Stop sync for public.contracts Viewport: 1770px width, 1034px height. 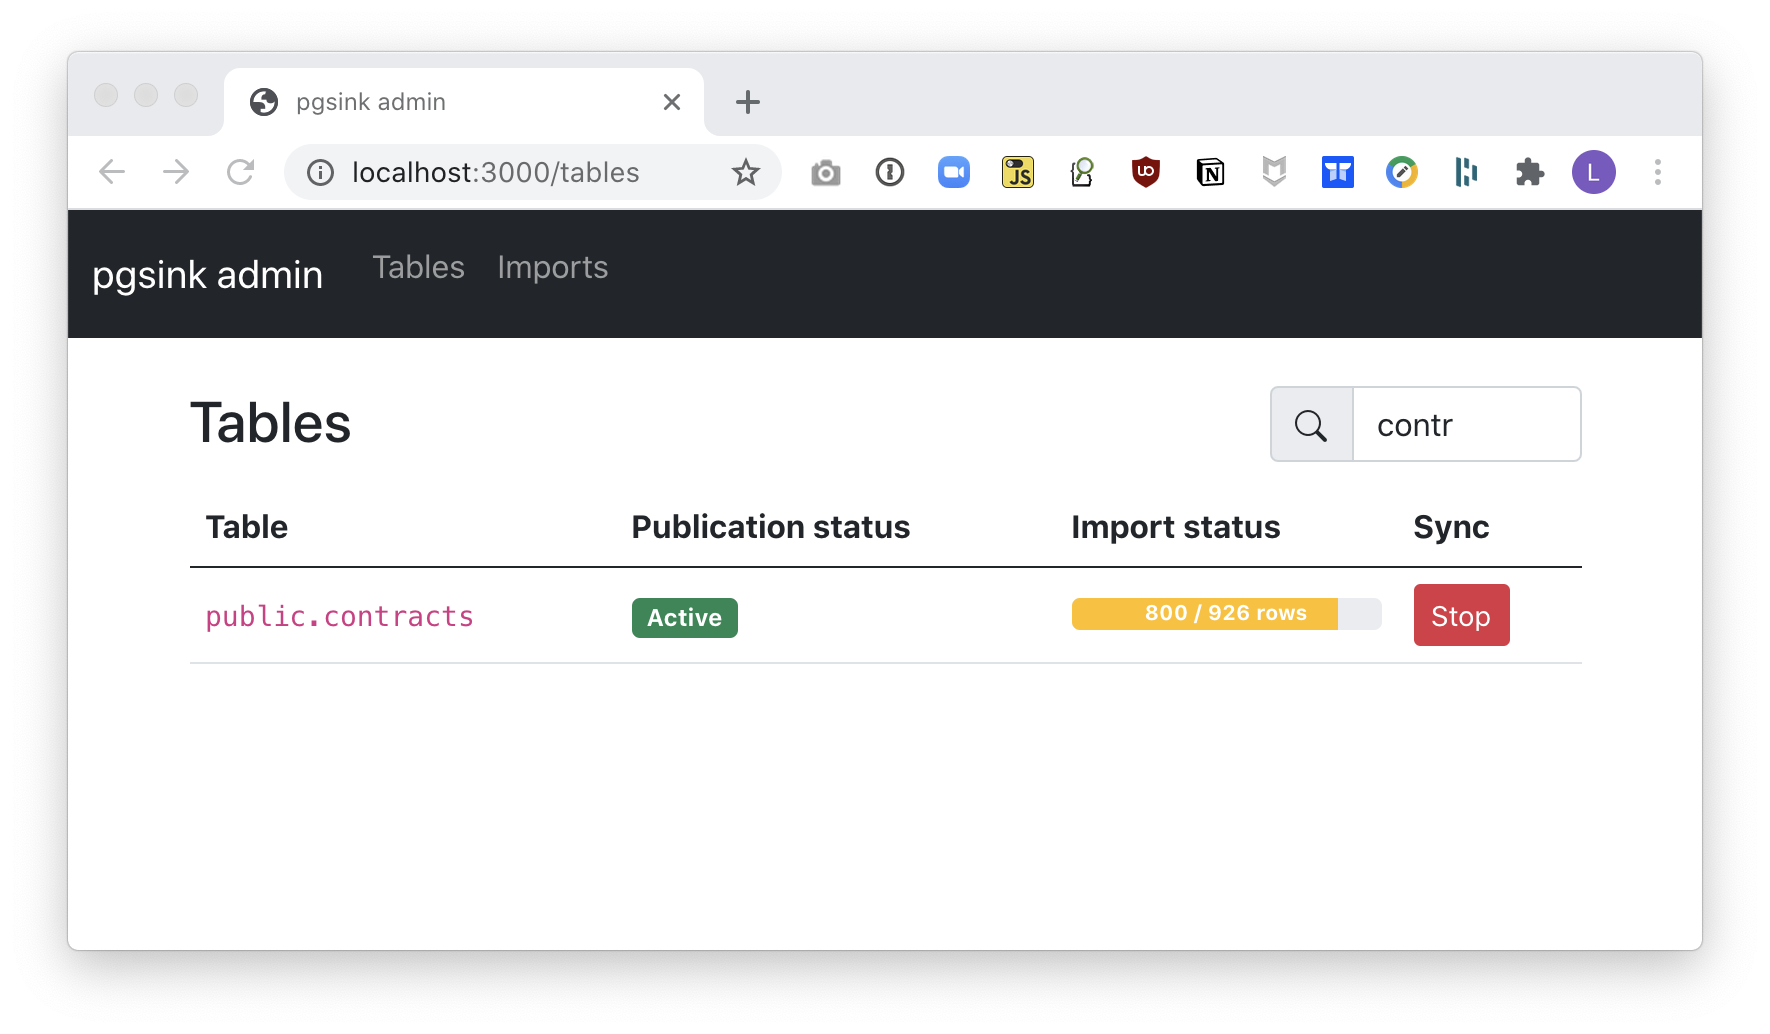(1461, 614)
